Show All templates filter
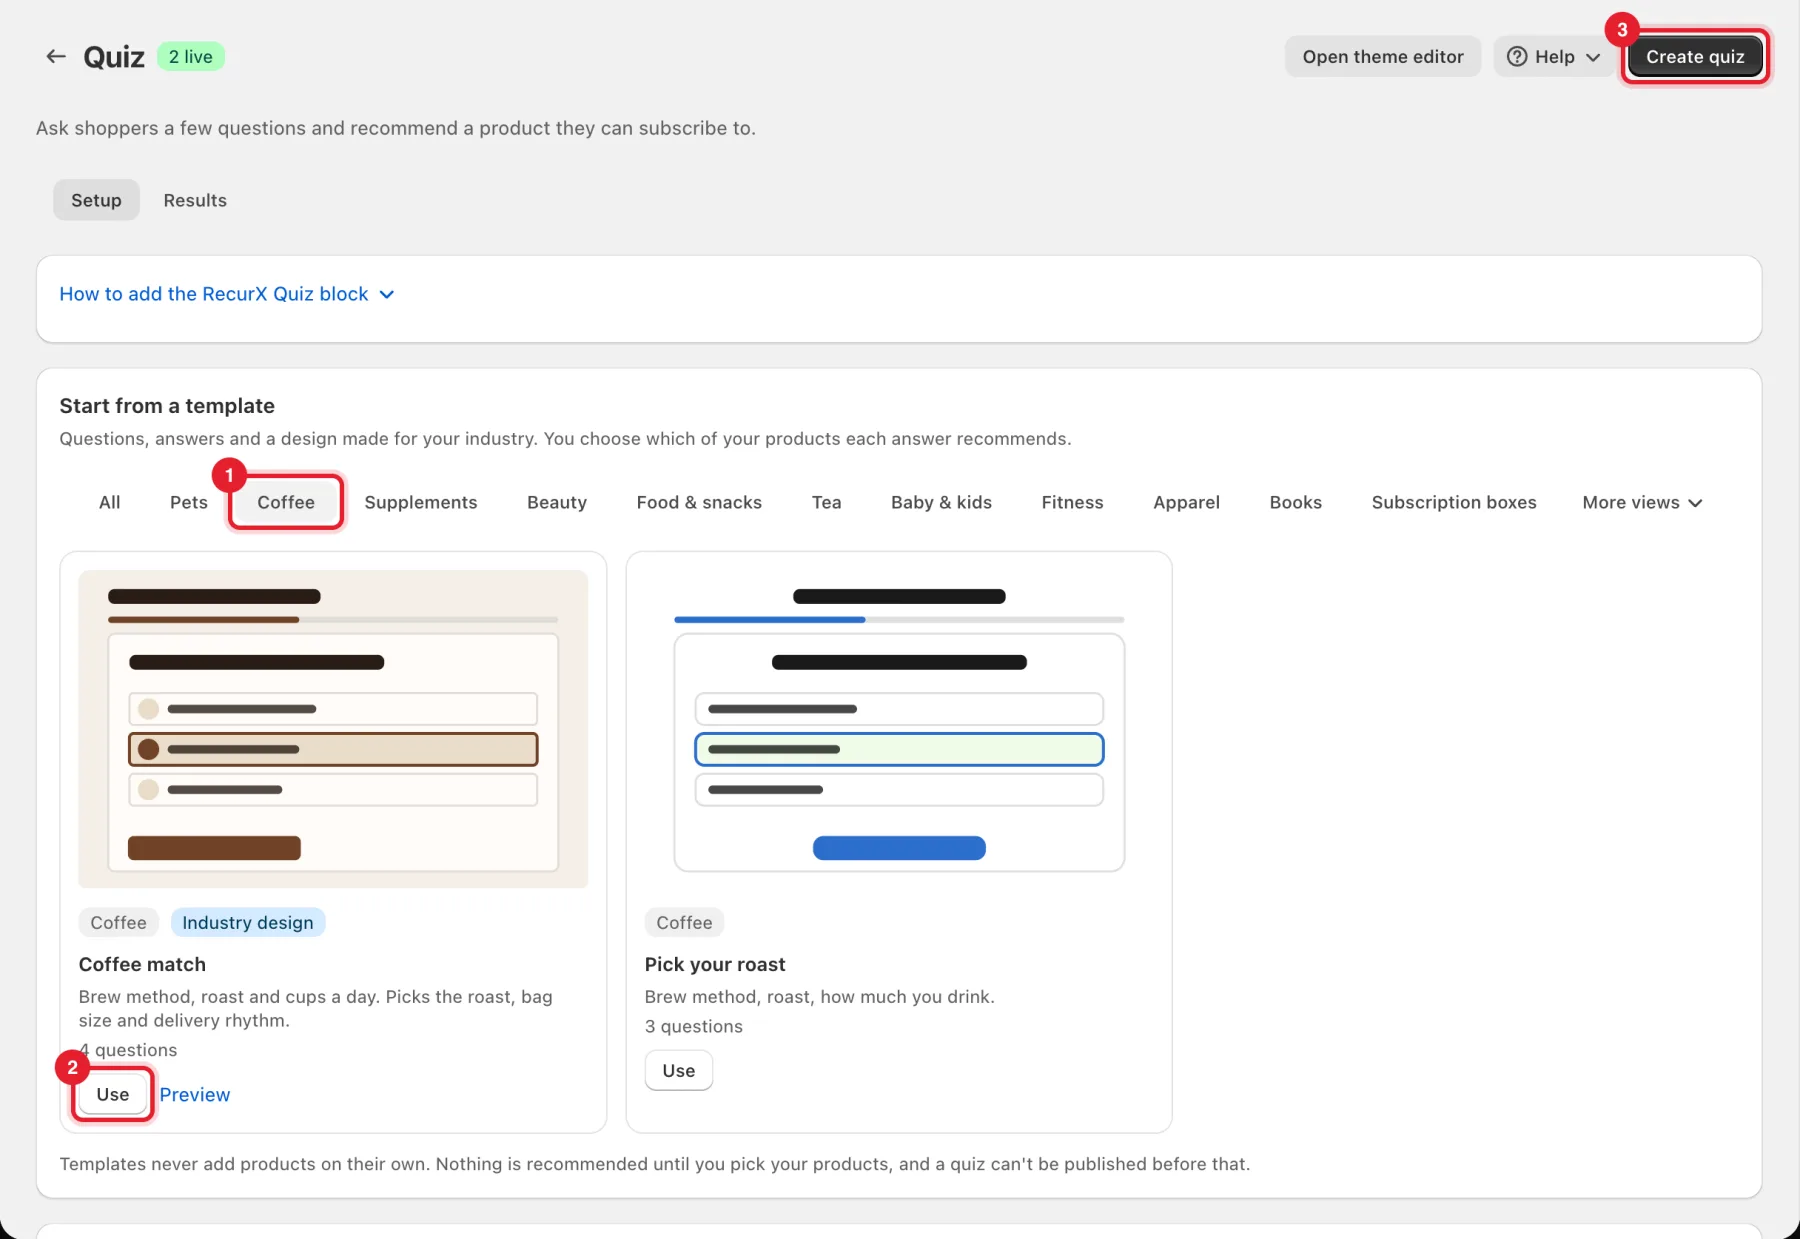Image resolution: width=1800 pixels, height=1239 pixels. coord(110,502)
